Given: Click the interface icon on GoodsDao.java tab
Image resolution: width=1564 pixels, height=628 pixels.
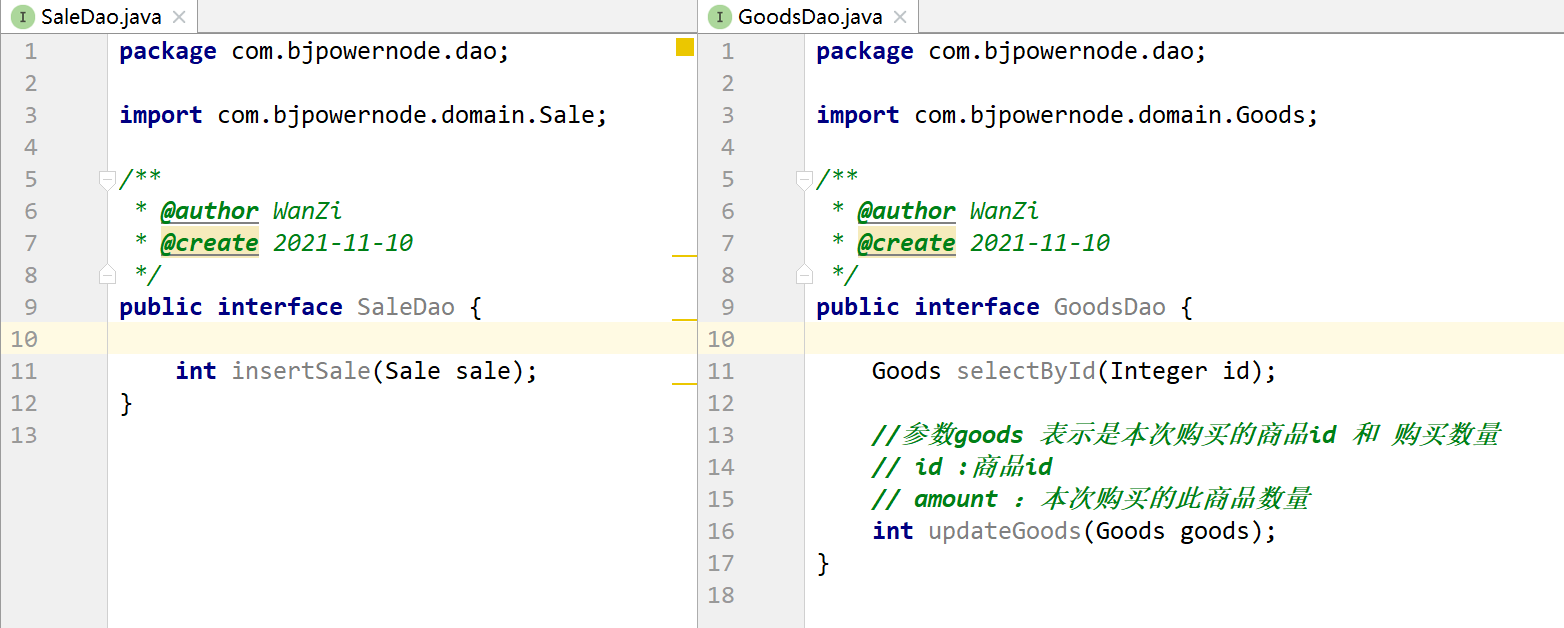Looking at the screenshot, I should (720, 17).
